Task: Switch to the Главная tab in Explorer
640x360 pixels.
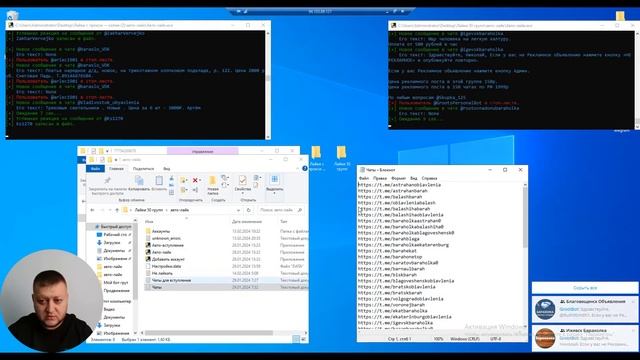Action: (x=116, y=169)
